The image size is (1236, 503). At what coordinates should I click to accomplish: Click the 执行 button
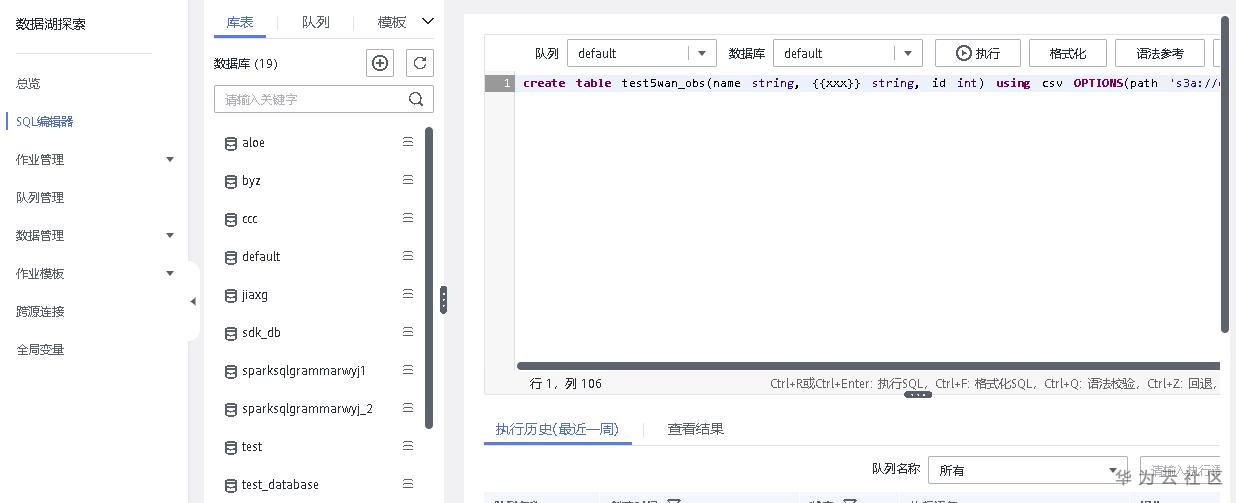(x=977, y=53)
